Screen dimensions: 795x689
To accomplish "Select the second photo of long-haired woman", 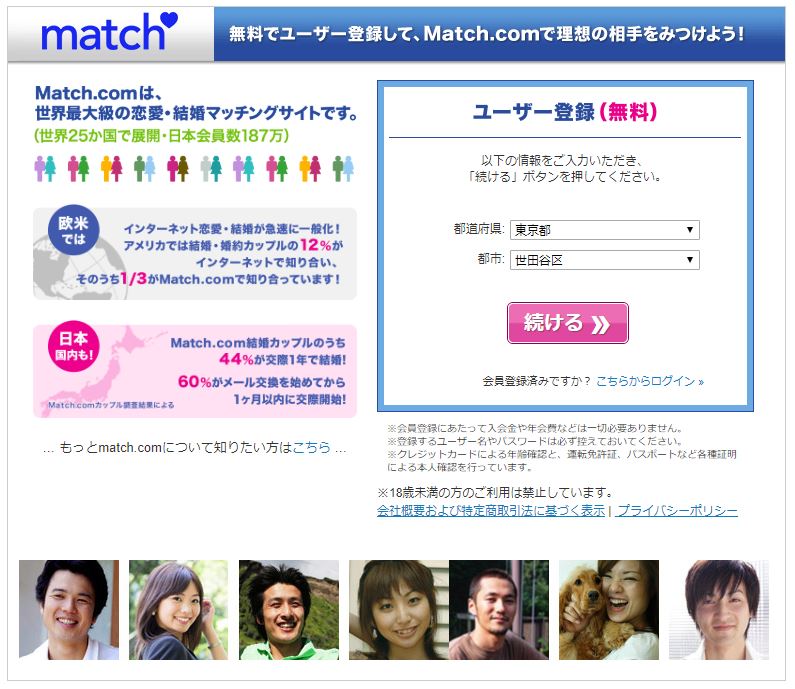I will [x=178, y=609].
